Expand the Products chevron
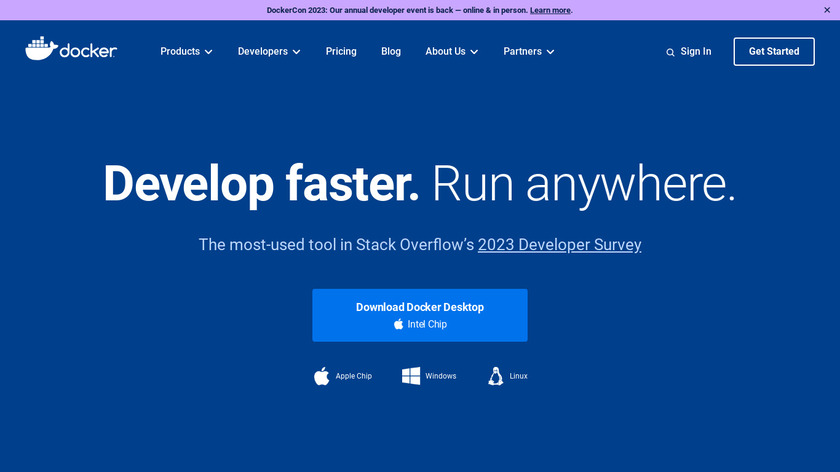The width and height of the screenshot is (840, 472). 208,52
